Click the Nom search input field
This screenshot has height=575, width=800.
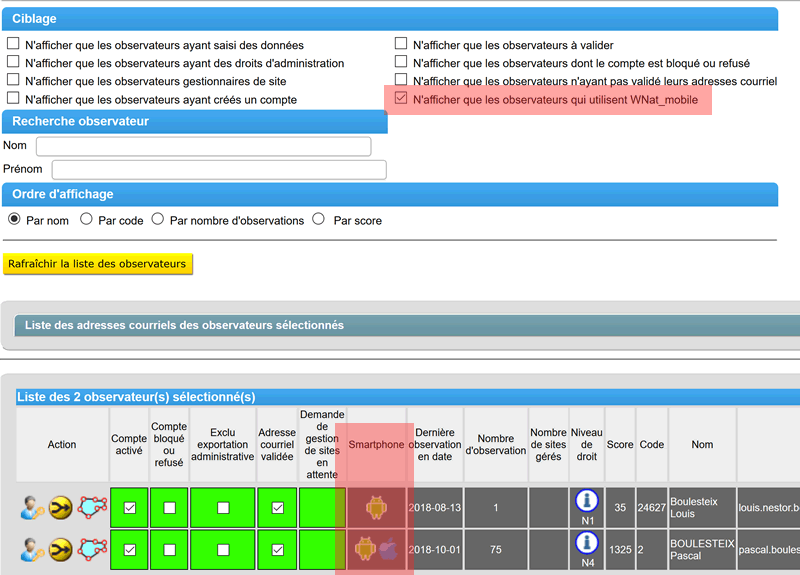tap(204, 146)
